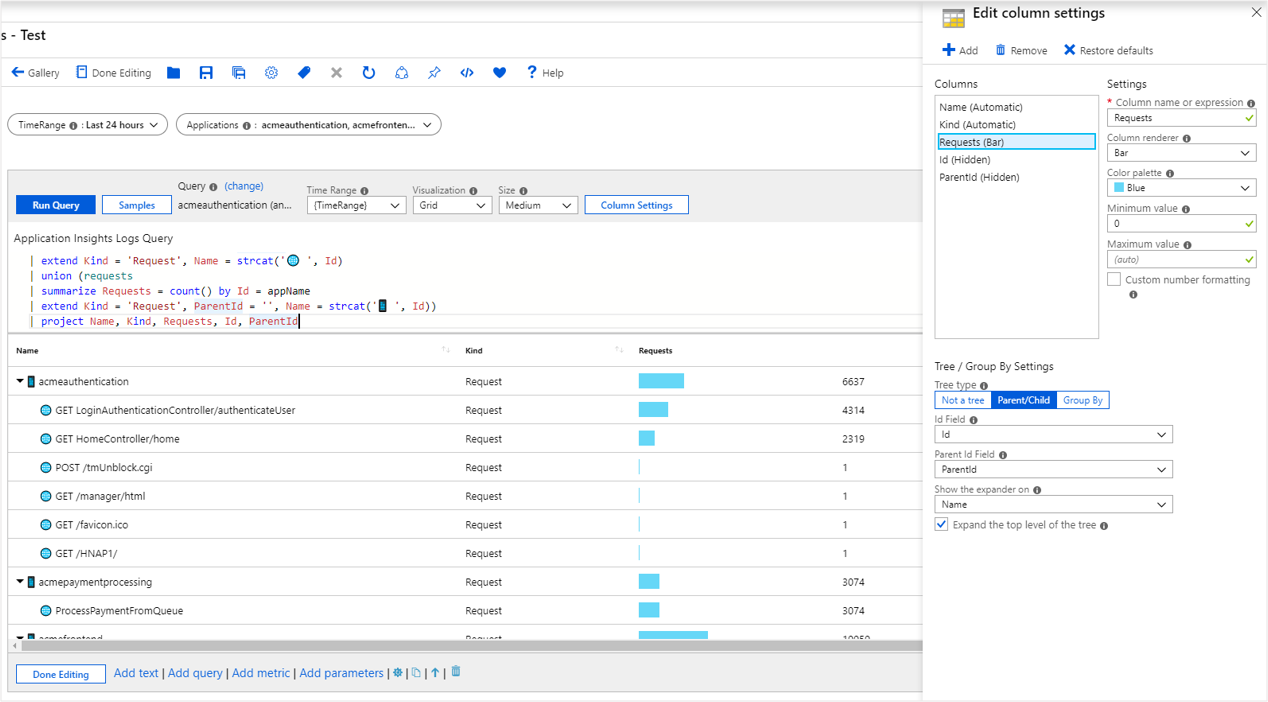Open the Blue Color palette selector
The height and width of the screenshot is (702, 1268).
tap(1181, 188)
